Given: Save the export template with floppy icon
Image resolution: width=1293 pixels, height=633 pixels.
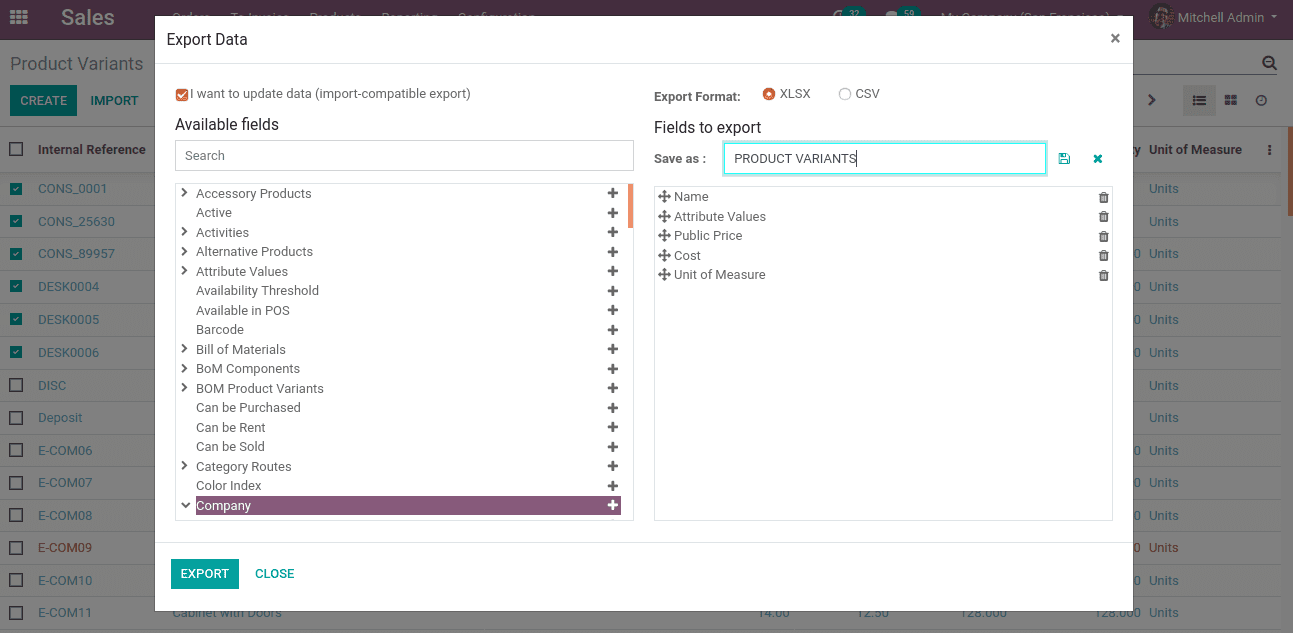Looking at the screenshot, I should click(x=1064, y=159).
